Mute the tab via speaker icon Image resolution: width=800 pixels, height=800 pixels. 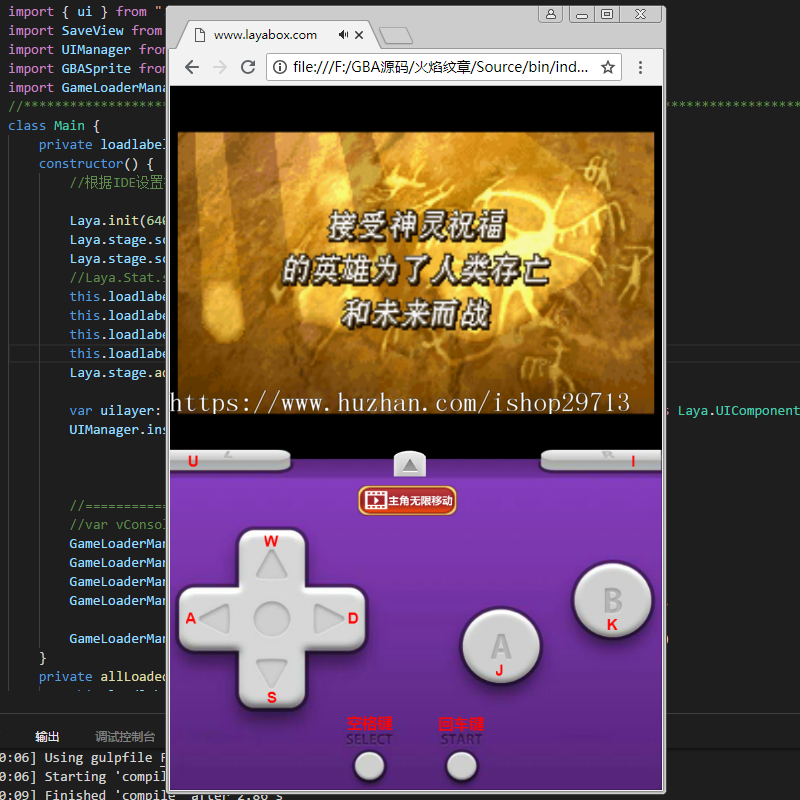pyautogui.click(x=343, y=34)
